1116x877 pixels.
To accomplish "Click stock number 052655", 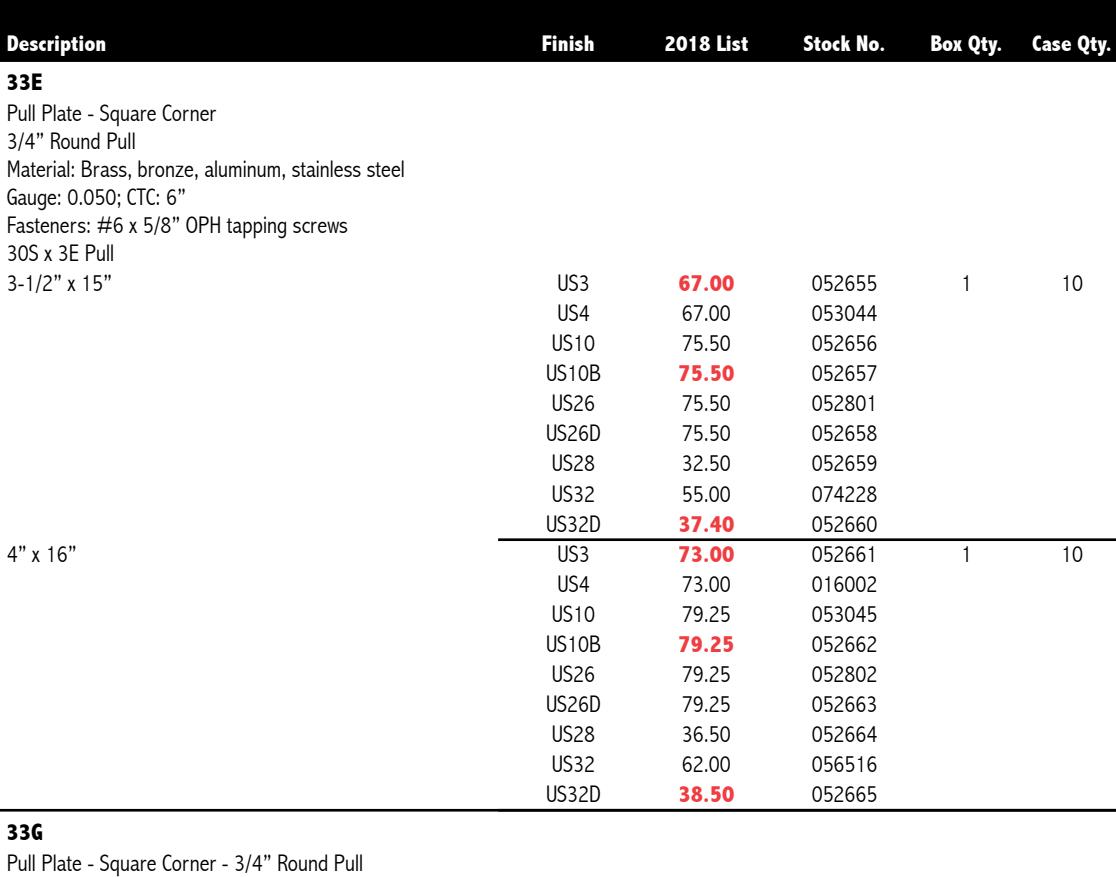I will [x=842, y=284].
